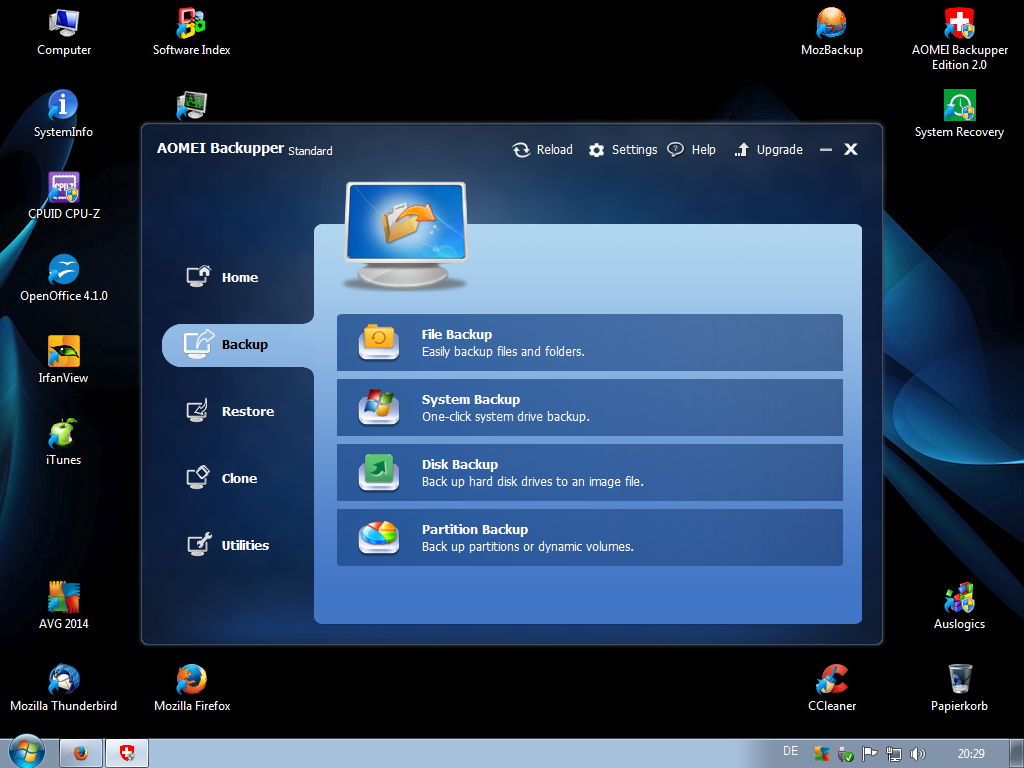Viewport: 1024px width, 768px height.
Task: Click the Upgrade arrow icon
Action: [741, 150]
